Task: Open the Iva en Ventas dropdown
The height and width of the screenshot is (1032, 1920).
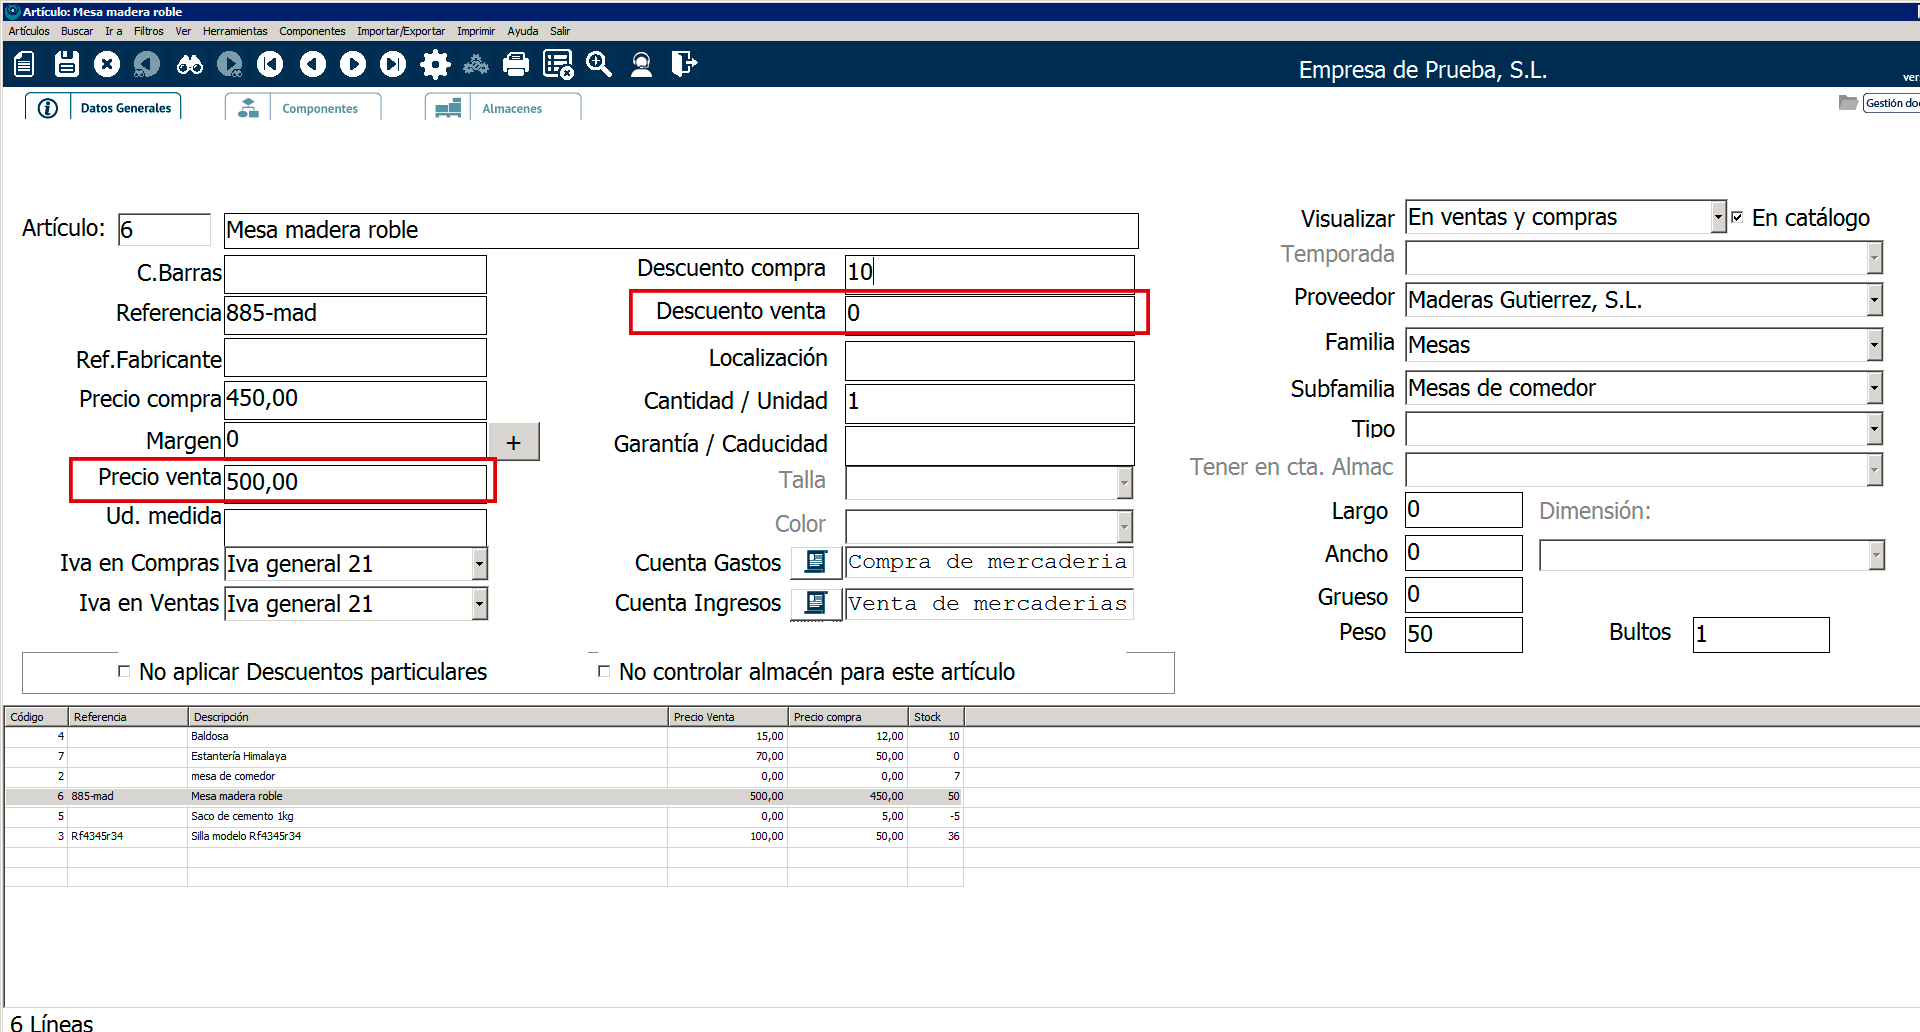Action: 480,603
